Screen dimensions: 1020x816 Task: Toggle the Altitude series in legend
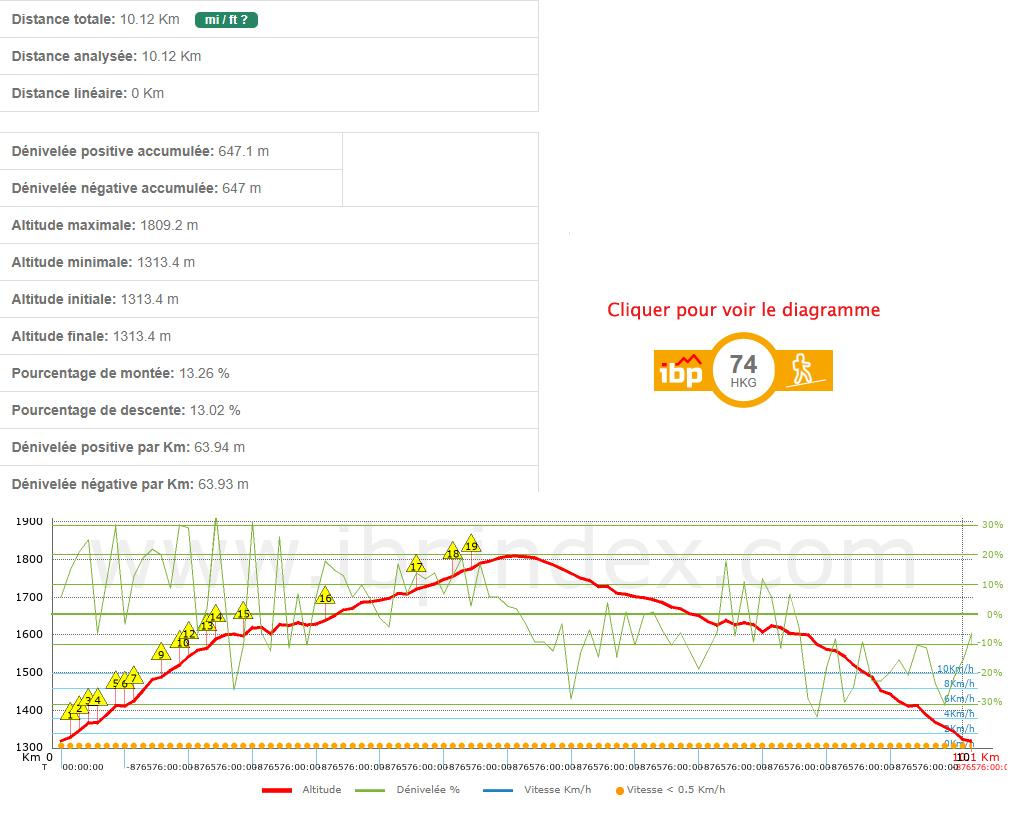pyautogui.click(x=321, y=790)
